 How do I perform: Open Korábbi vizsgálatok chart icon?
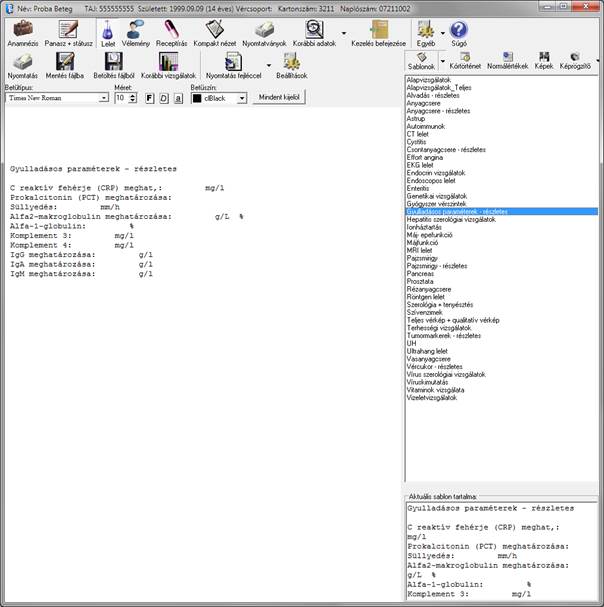[168, 62]
